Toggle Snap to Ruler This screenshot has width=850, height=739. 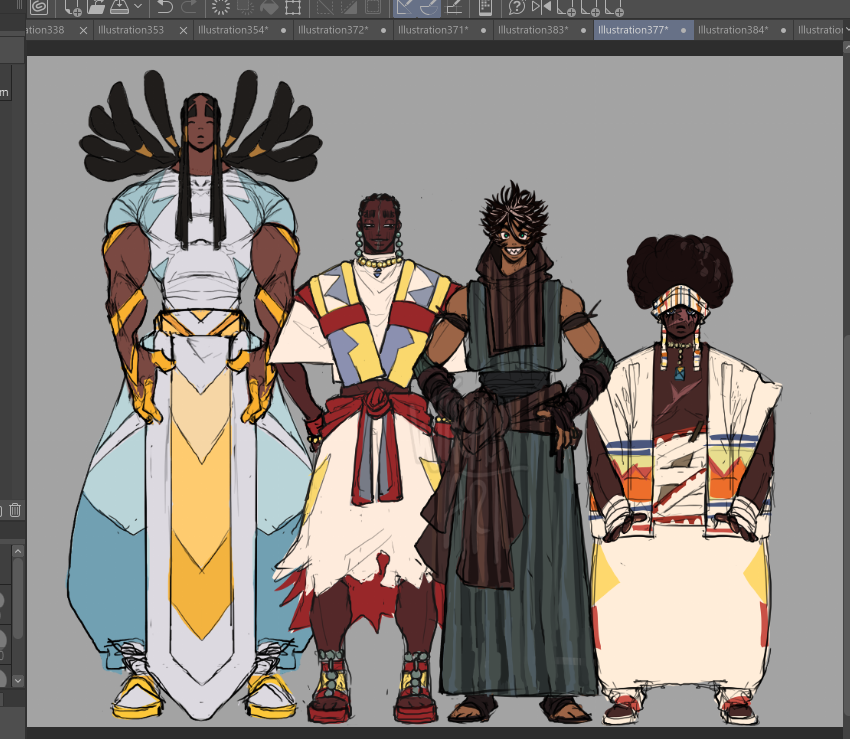pos(405,7)
